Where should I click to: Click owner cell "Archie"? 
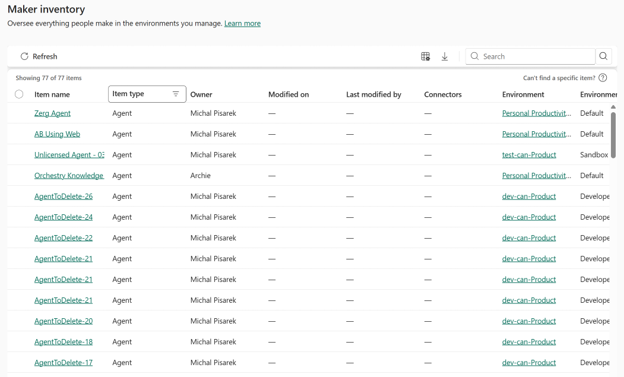[x=200, y=176]
